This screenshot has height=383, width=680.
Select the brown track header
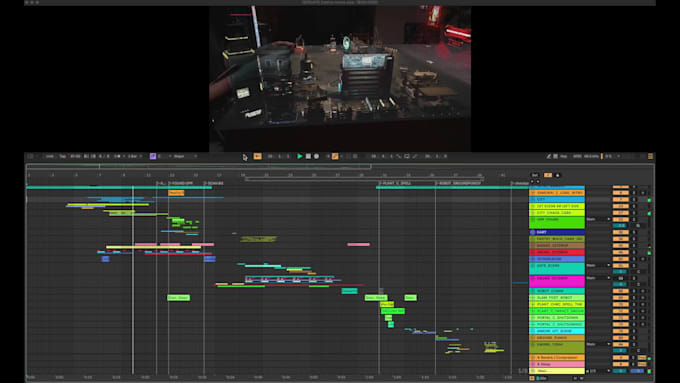(557, 246)
